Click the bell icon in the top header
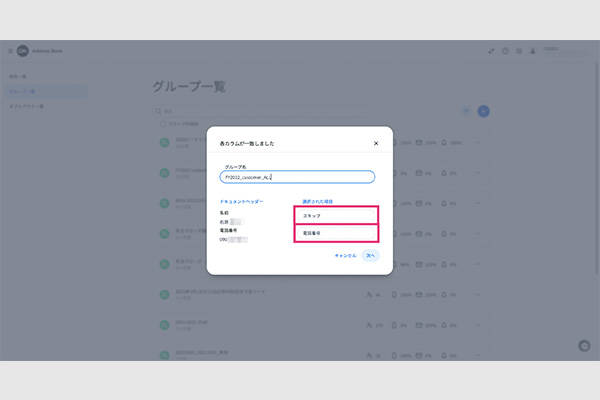The width and height of the screenshot is (600, 400). pyautogui.click(x=532, y=51)
